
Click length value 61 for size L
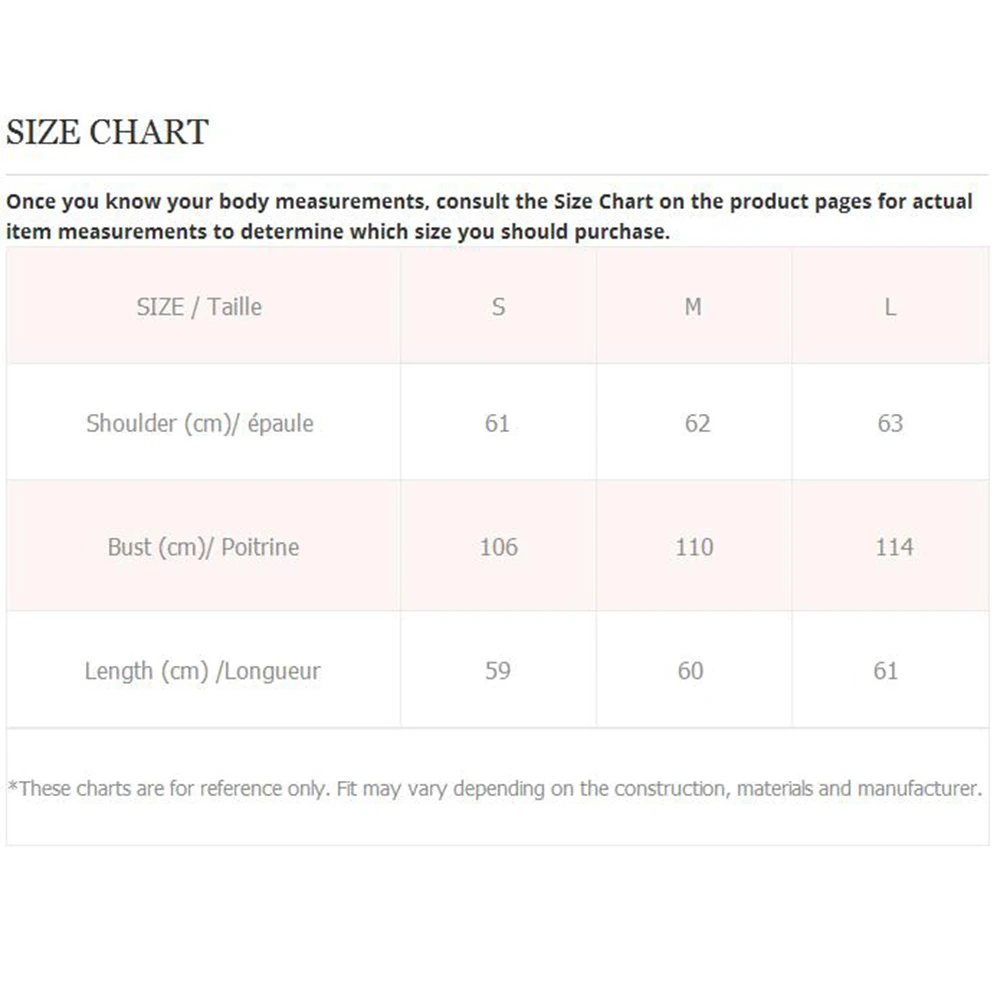(885, 671)
